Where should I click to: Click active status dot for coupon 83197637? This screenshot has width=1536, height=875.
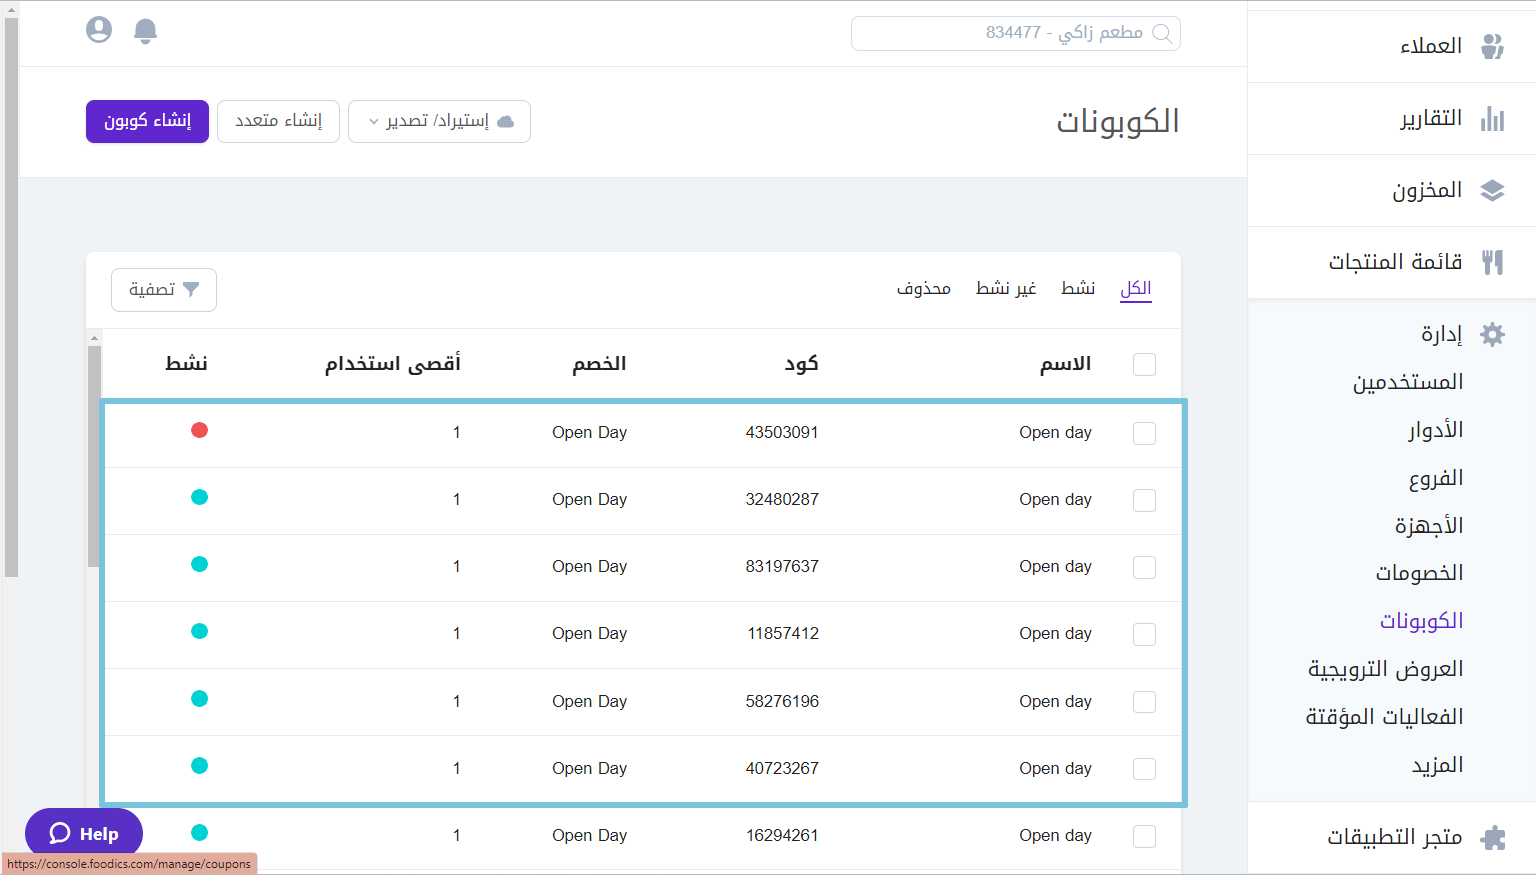(200, 564)
